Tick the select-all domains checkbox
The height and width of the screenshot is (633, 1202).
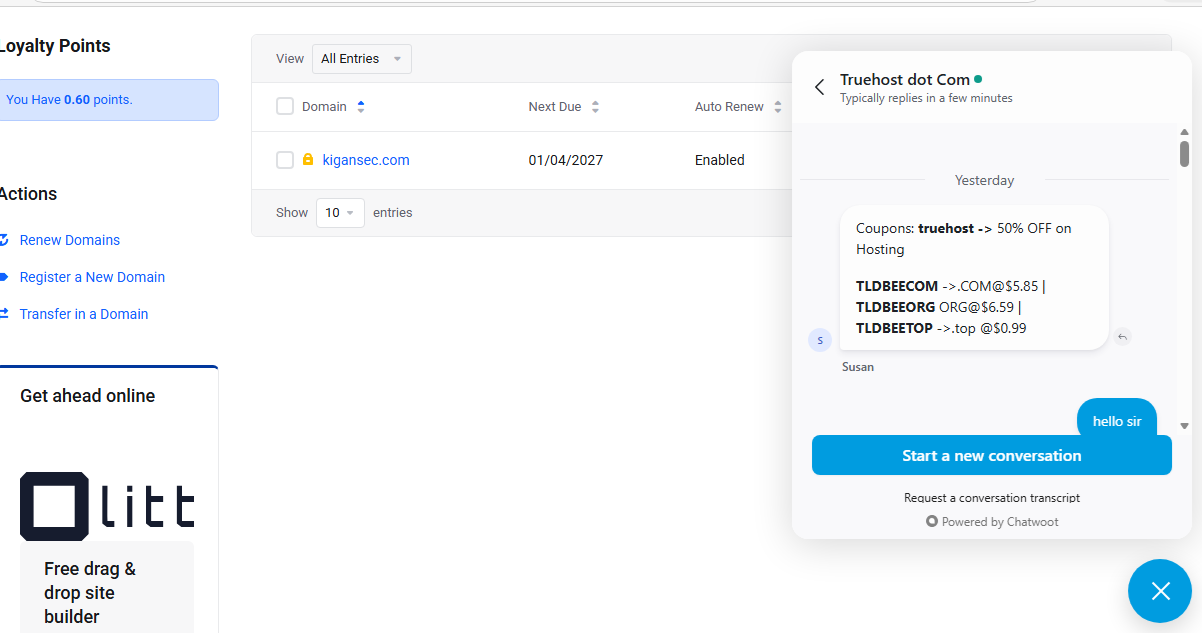coord(285,106)
